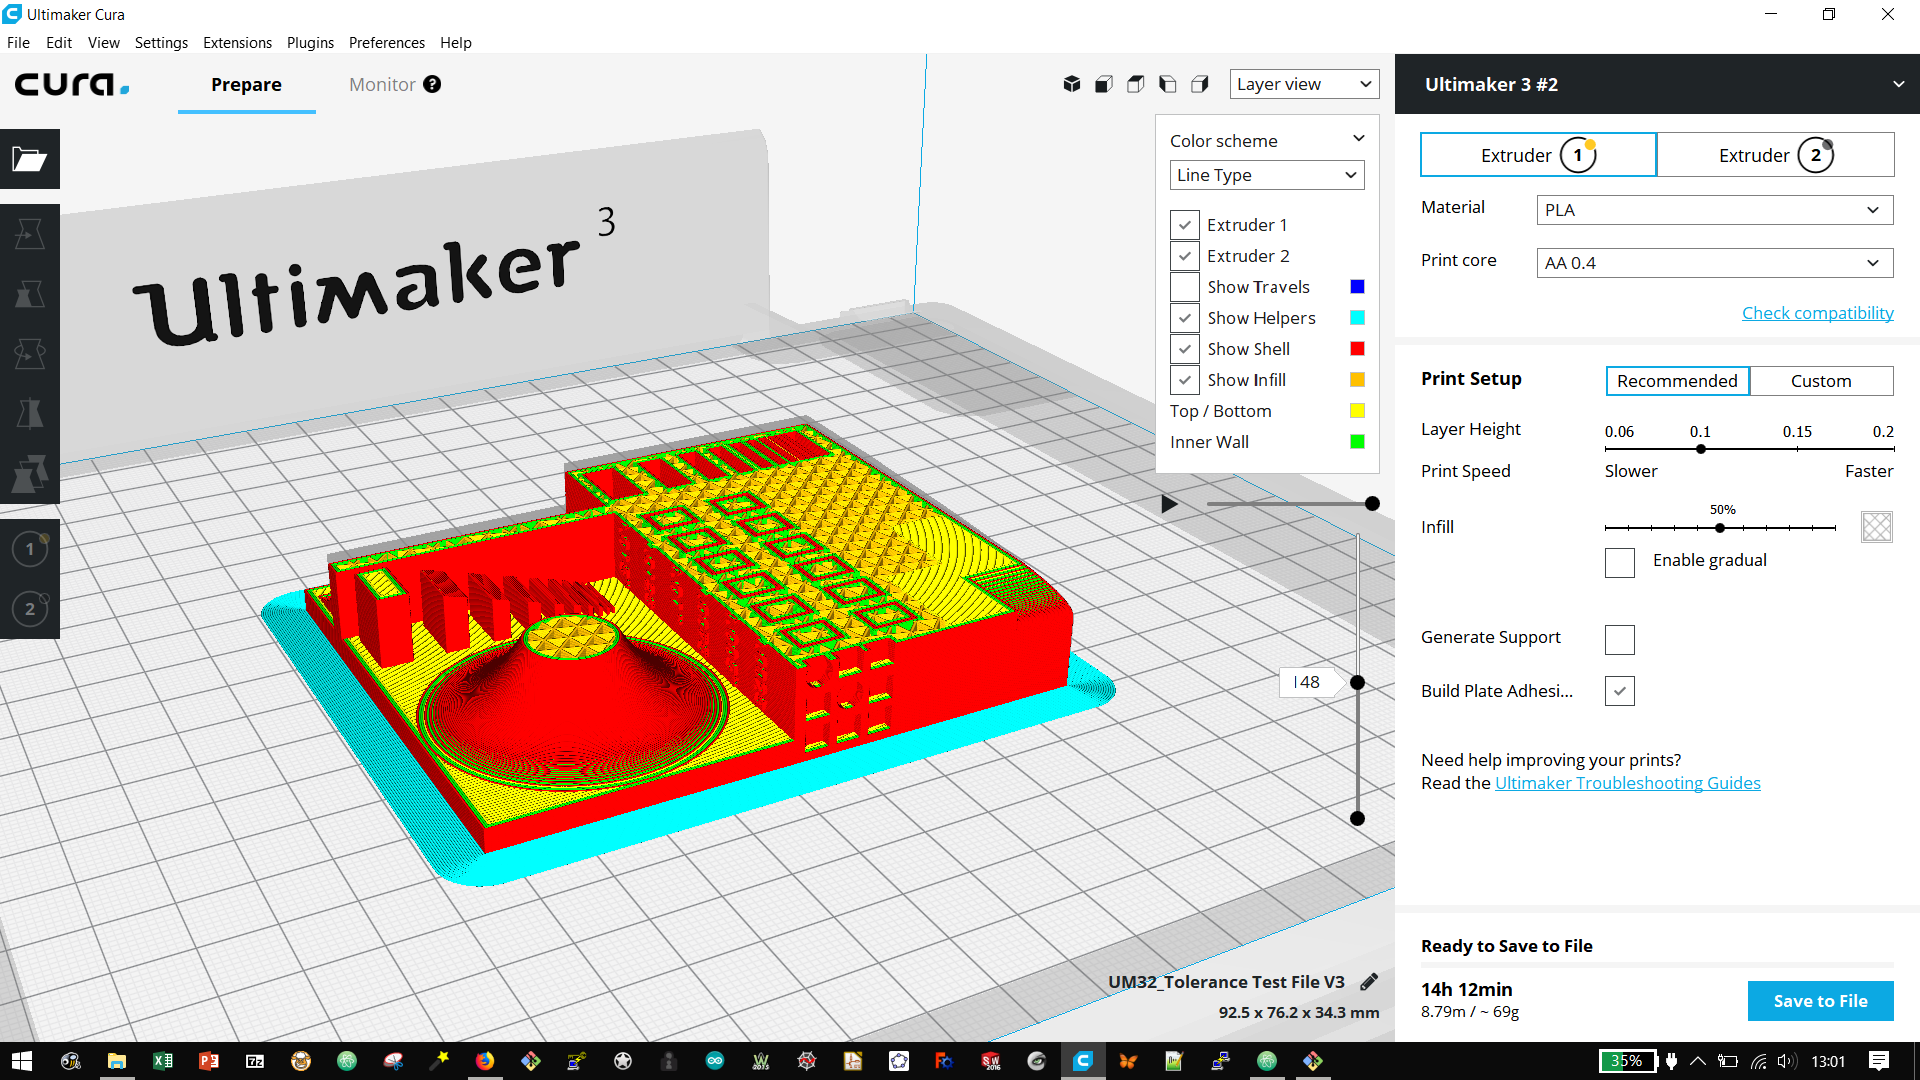1920x1080 pixels.
Task: Open the notification center icon in system tray
Action: coord(1879,1061)
